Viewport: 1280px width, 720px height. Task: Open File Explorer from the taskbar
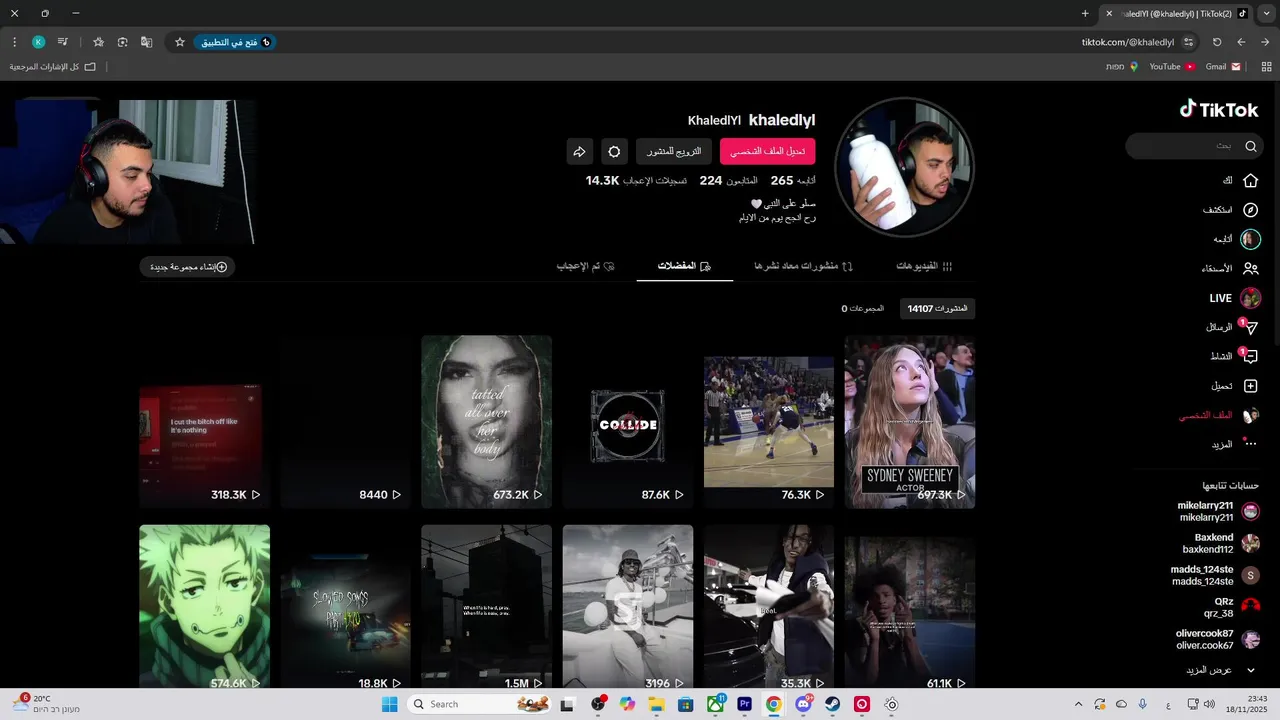656,704
